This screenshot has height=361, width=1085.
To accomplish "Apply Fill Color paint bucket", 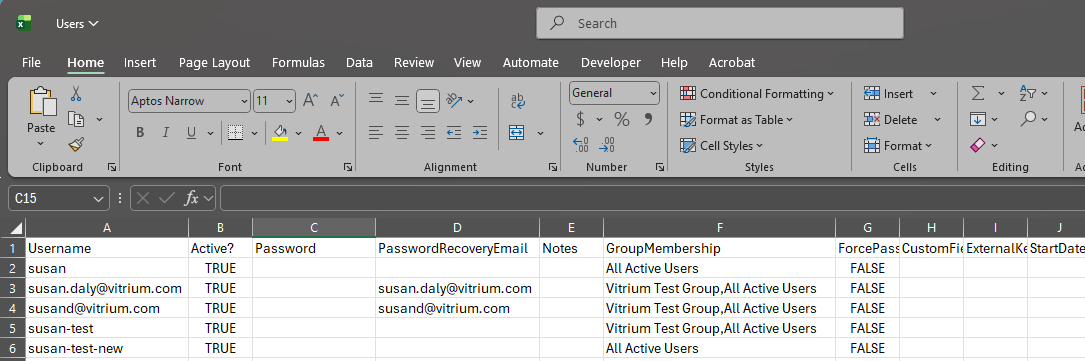I will (280, 133).
